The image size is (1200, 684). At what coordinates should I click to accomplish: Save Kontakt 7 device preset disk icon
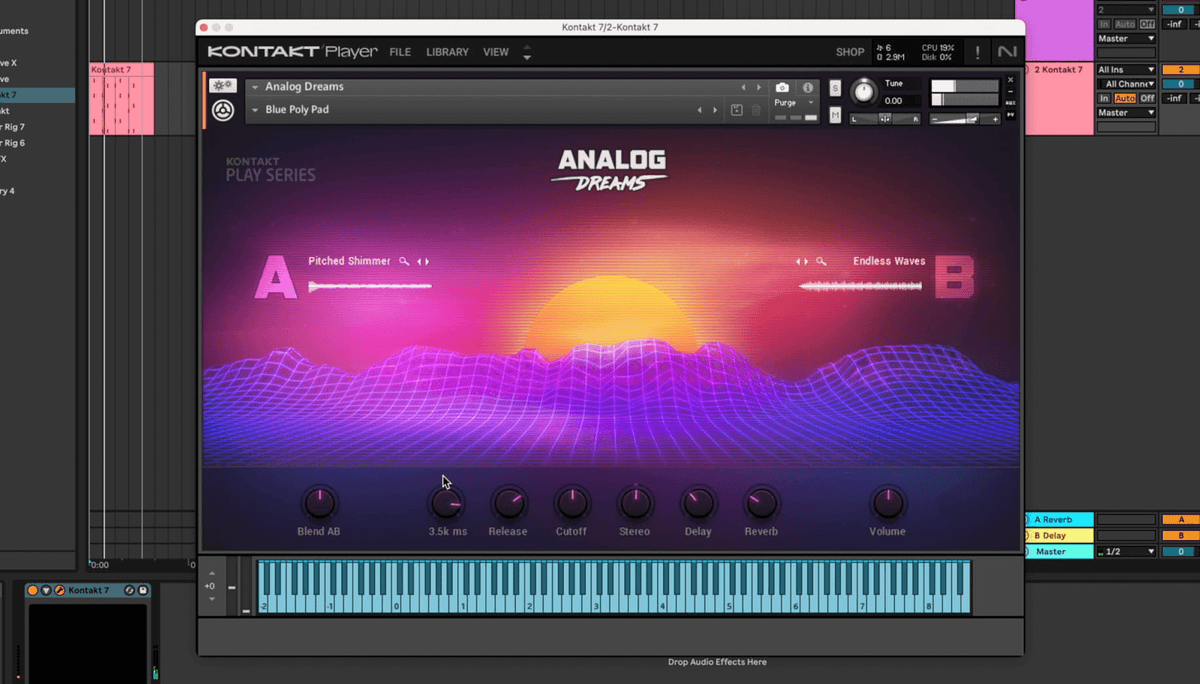point(143,590)
